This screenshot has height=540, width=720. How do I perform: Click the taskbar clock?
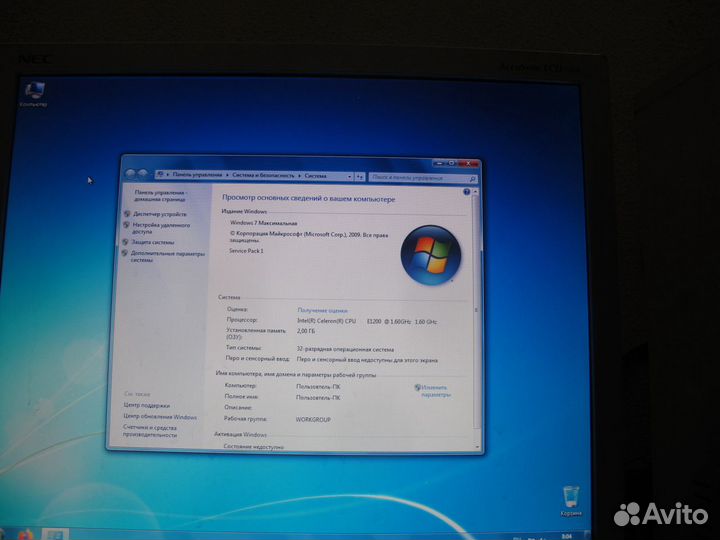click(567, 536)
